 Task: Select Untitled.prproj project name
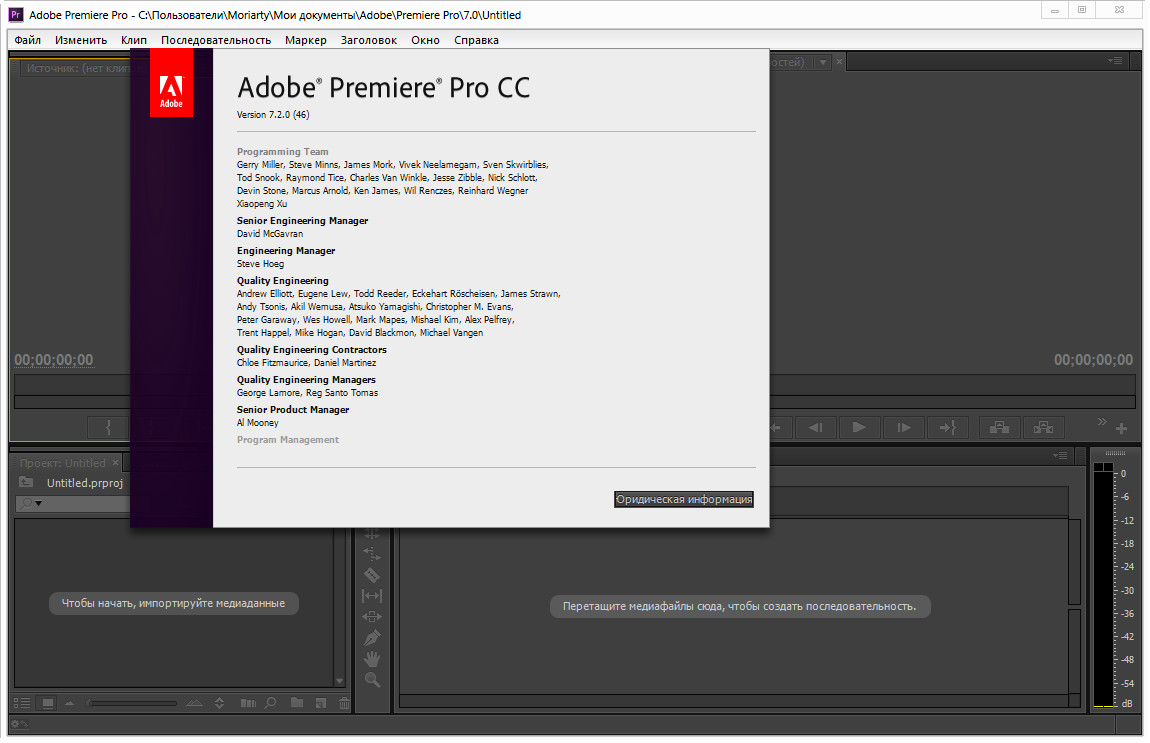tap(84, 483)
